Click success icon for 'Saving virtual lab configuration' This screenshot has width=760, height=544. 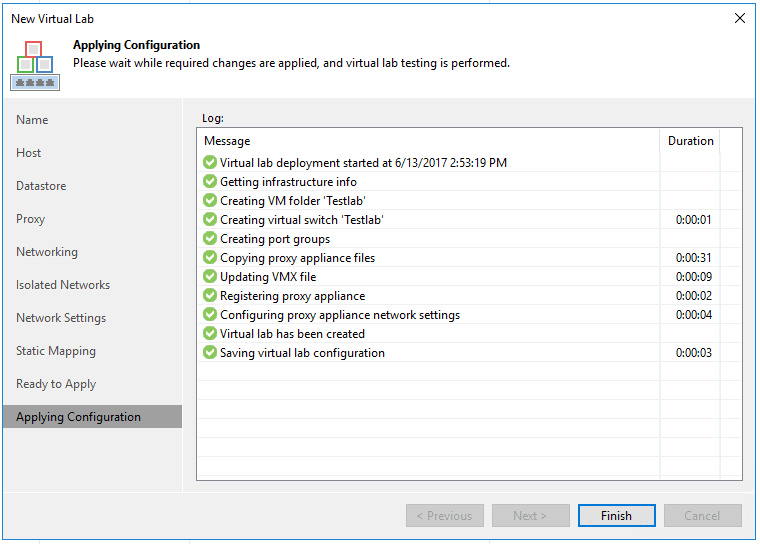point(210,353)
